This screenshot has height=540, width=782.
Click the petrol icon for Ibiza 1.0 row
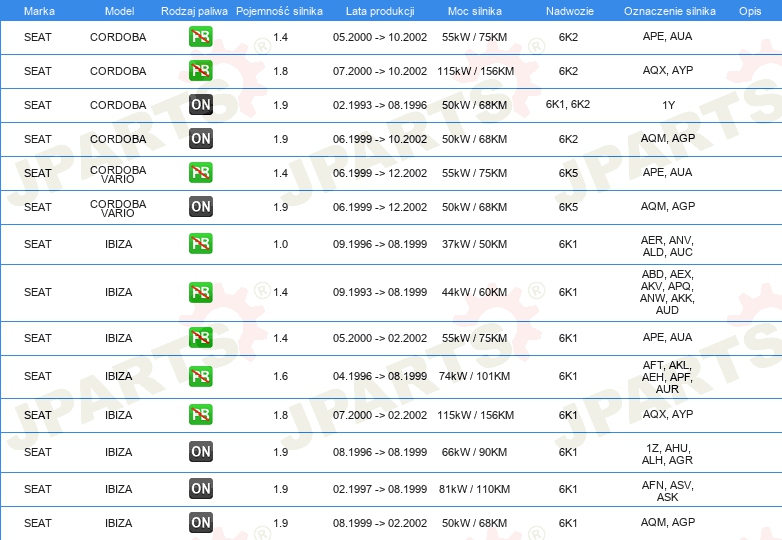(x=200, y=244)
